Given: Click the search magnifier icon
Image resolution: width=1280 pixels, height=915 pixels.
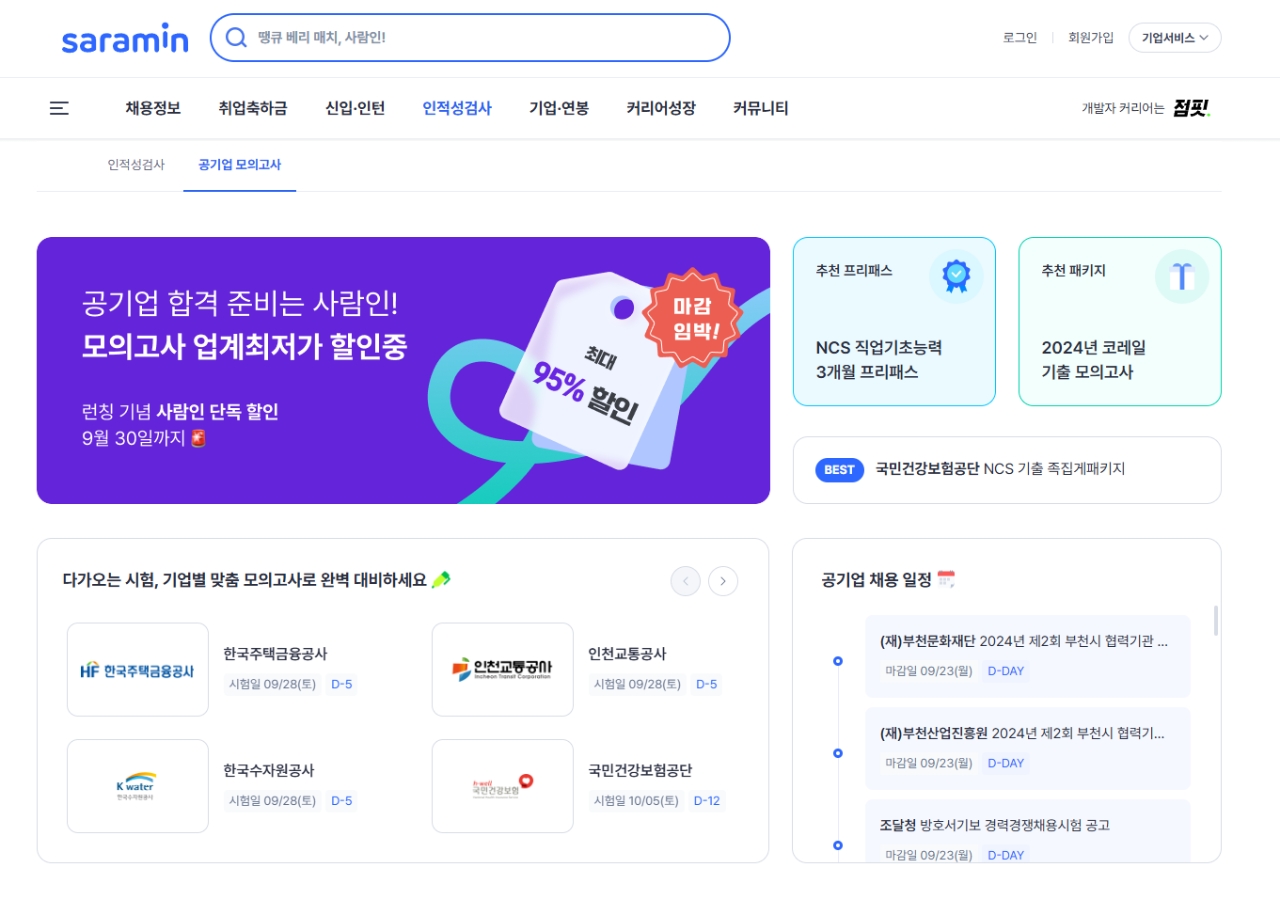Looking at the screenshot, I should [x=236, y=38].
